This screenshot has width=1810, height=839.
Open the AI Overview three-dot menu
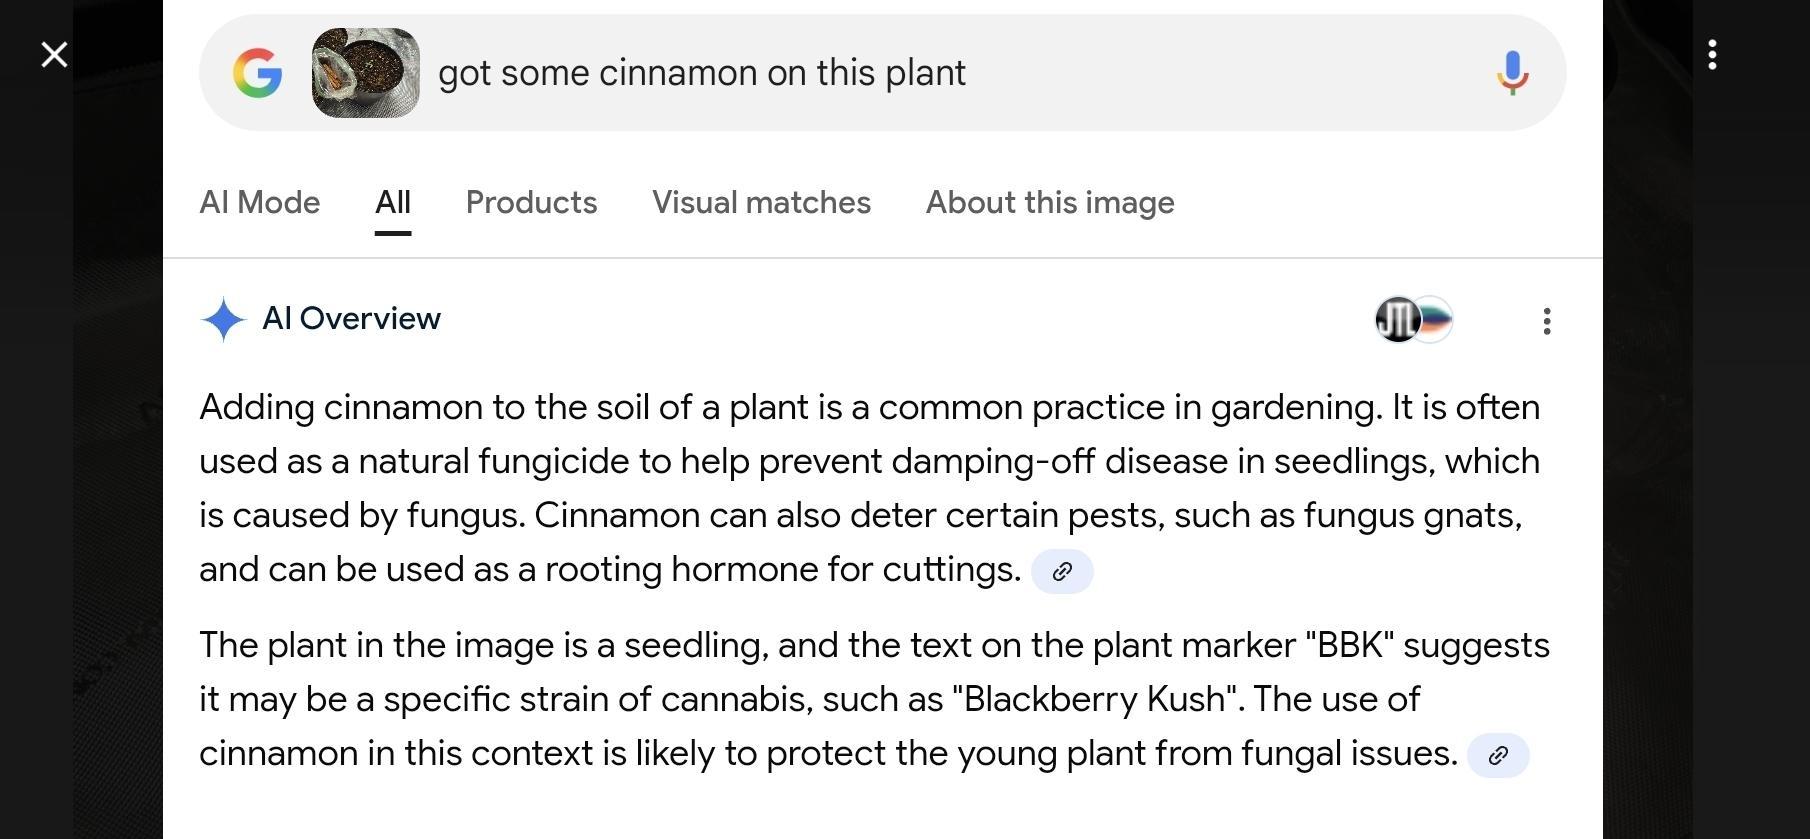(x=1546, y=321)
